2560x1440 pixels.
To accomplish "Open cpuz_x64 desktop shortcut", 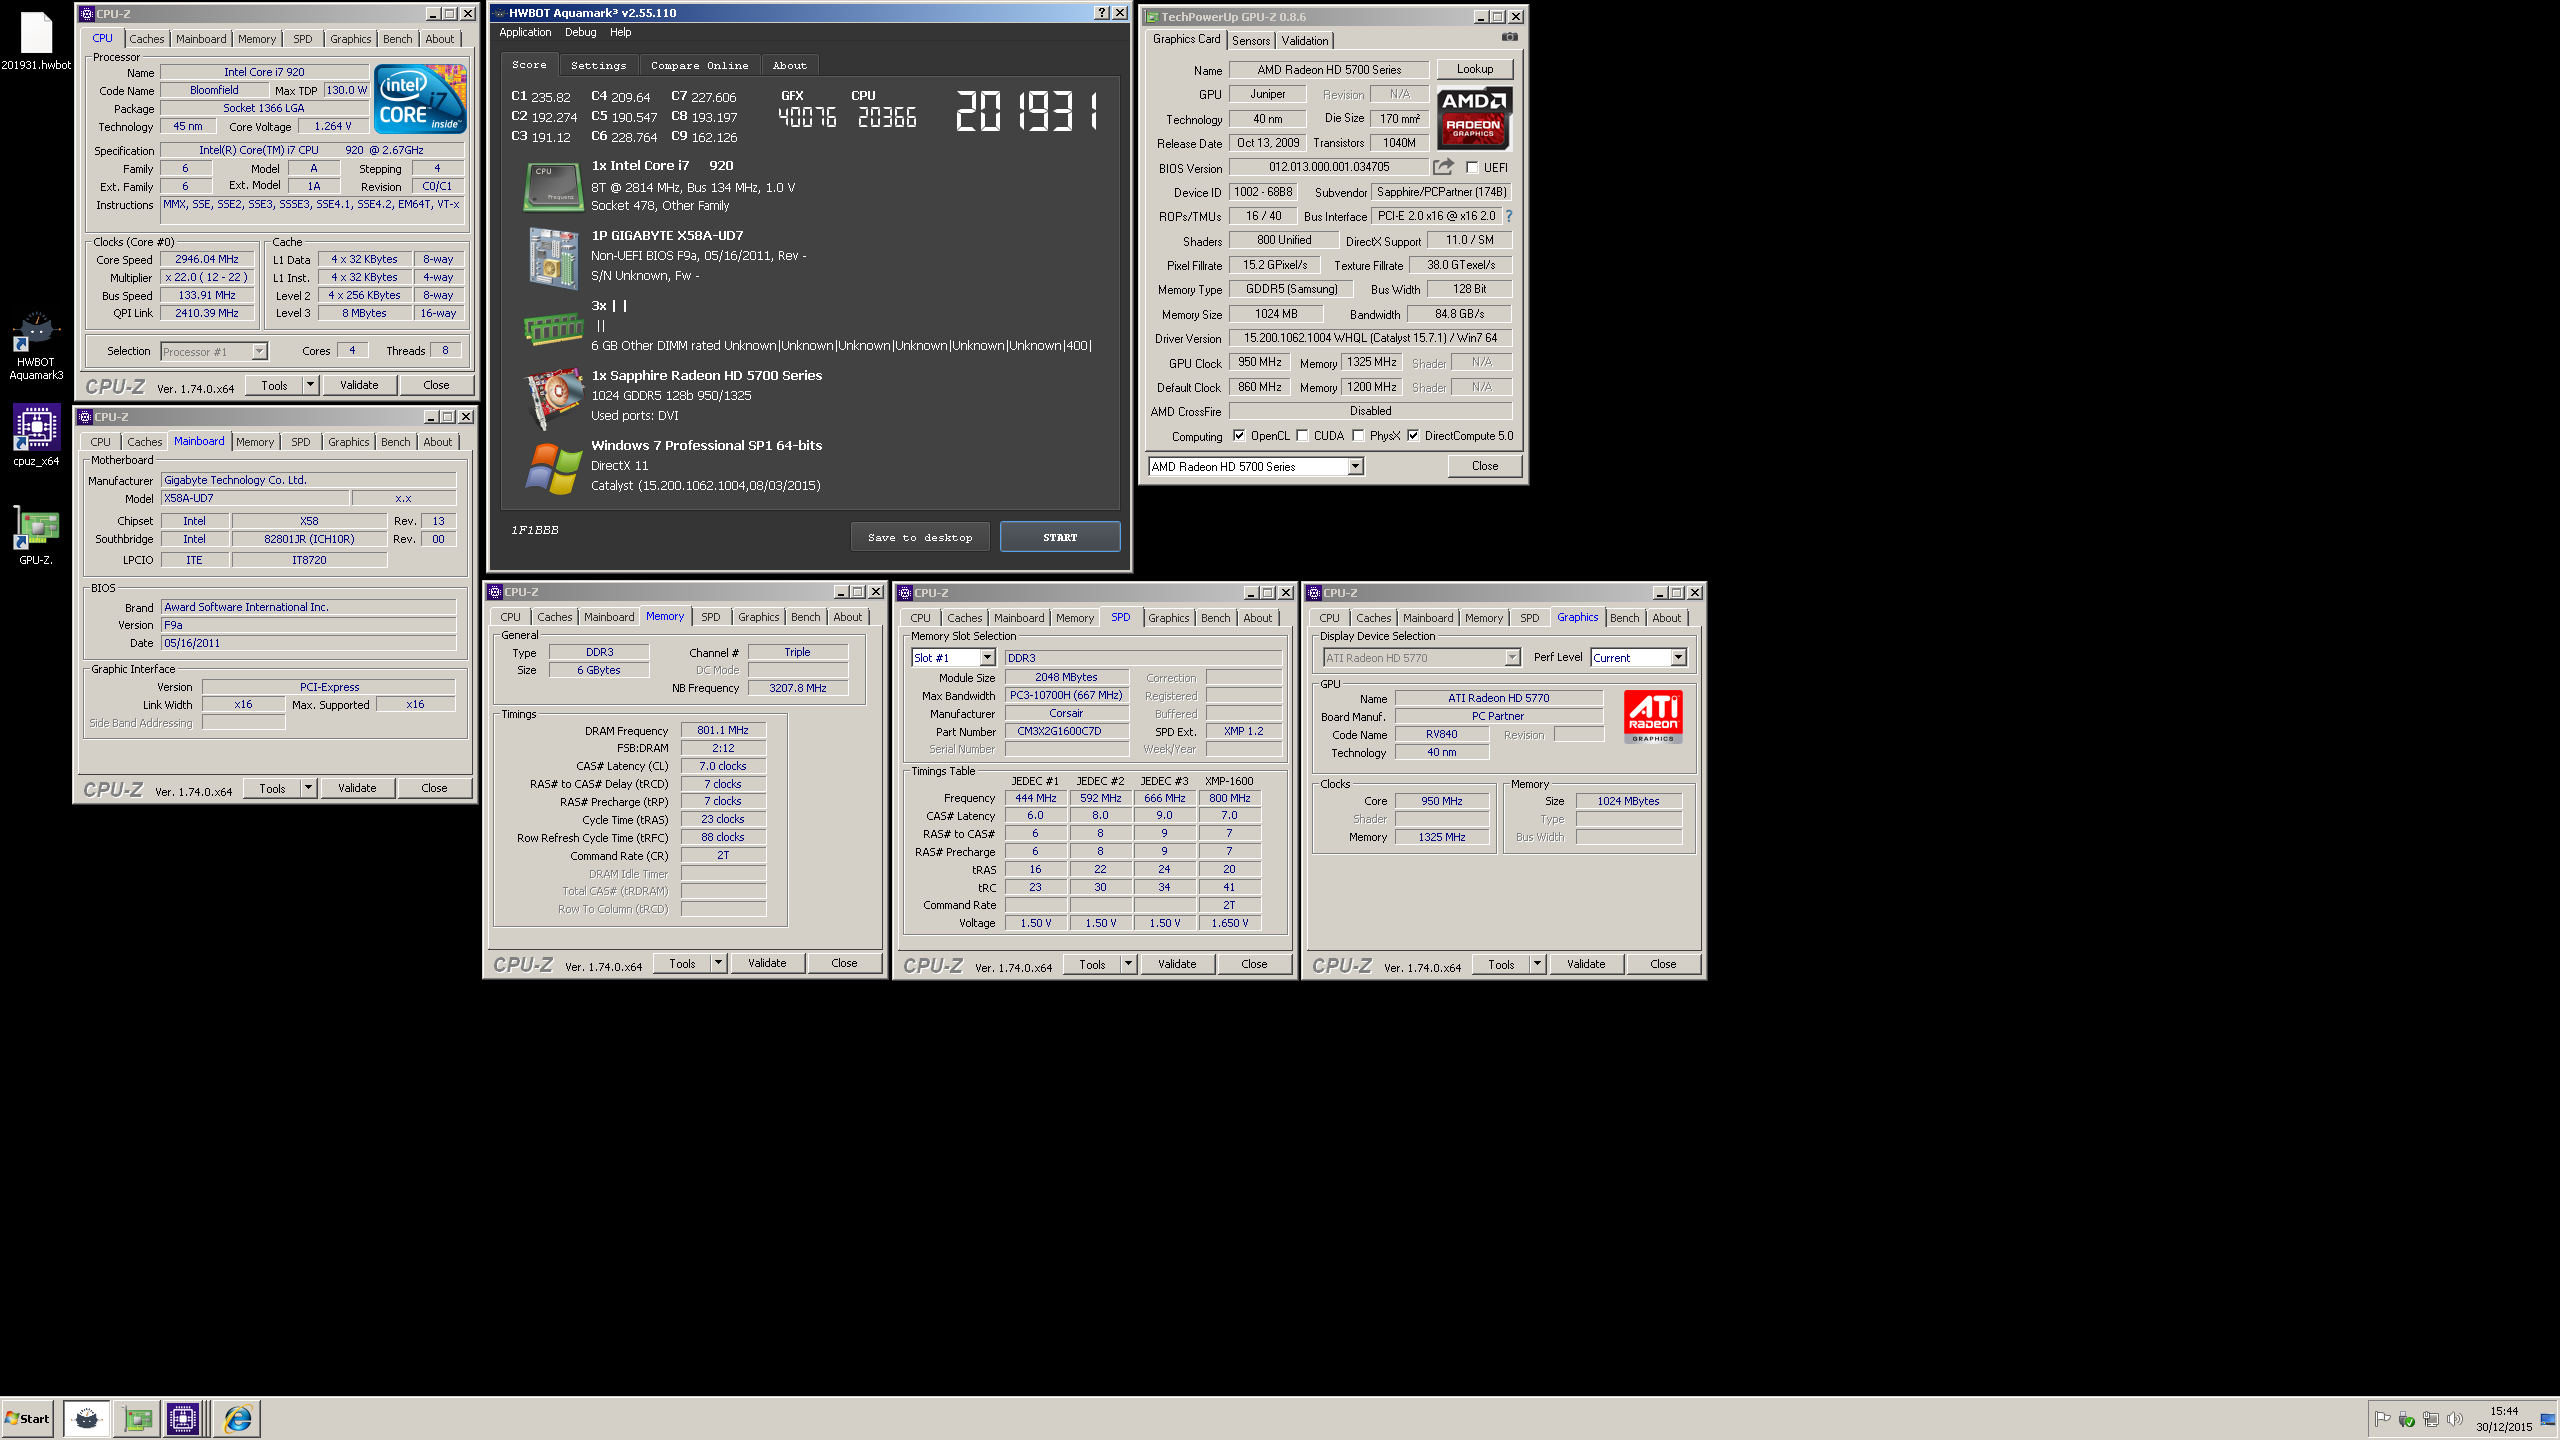I will (36, 435).
